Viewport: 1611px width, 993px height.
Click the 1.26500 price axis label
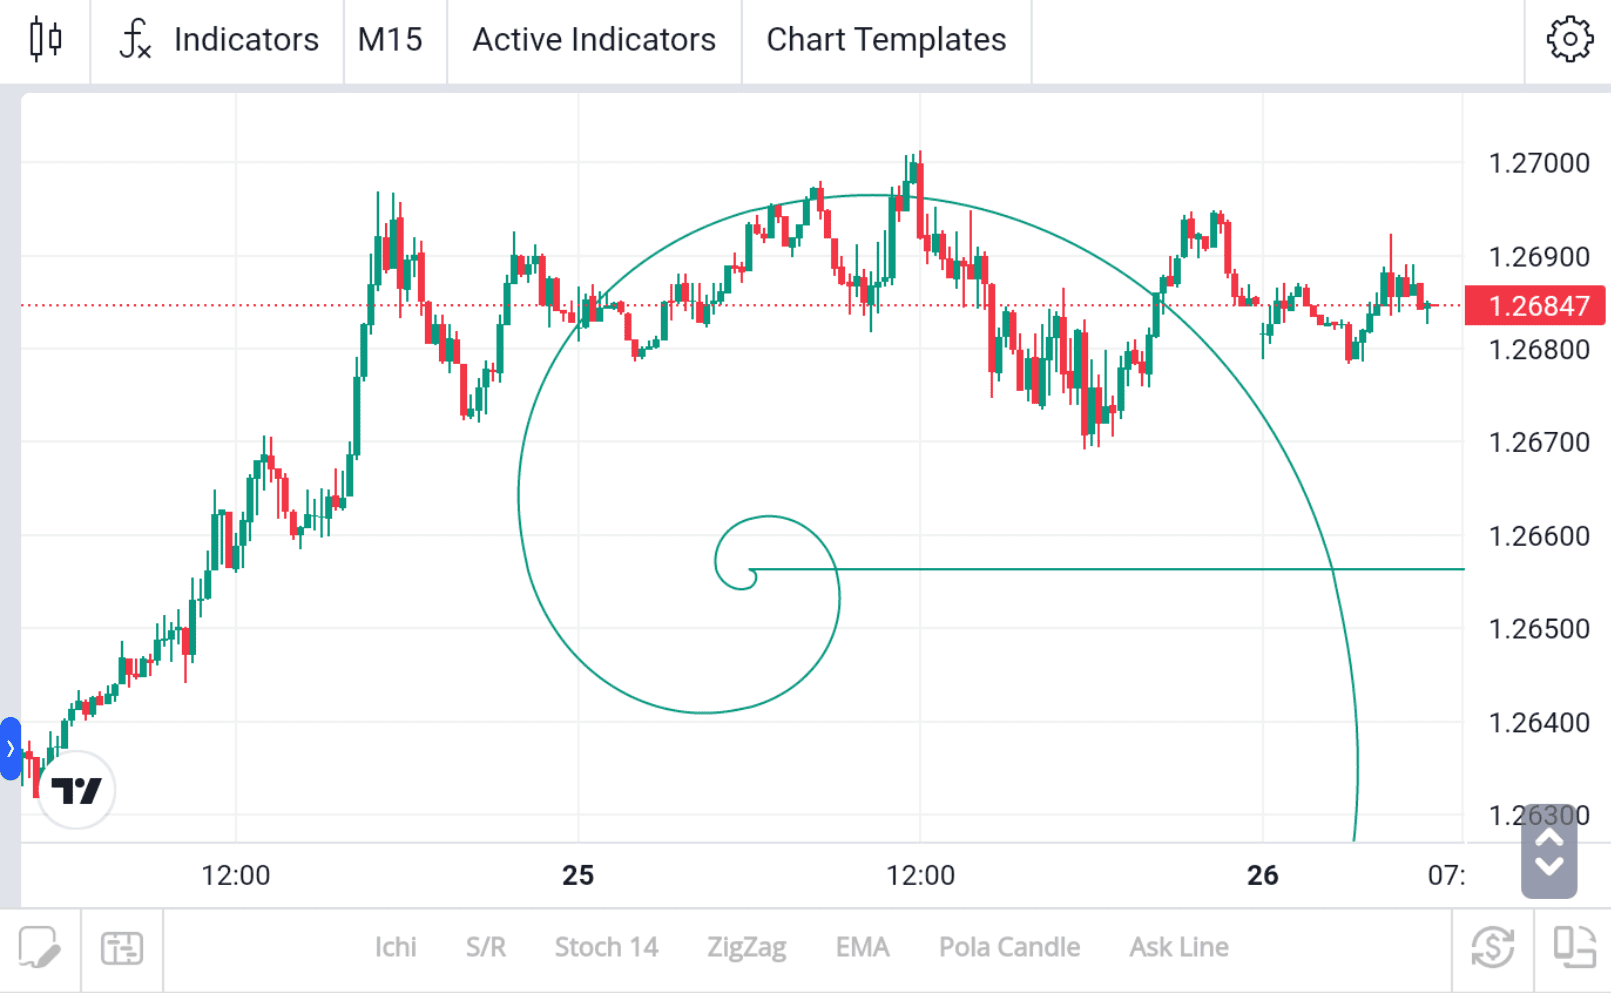click(x=1539, y=629)
